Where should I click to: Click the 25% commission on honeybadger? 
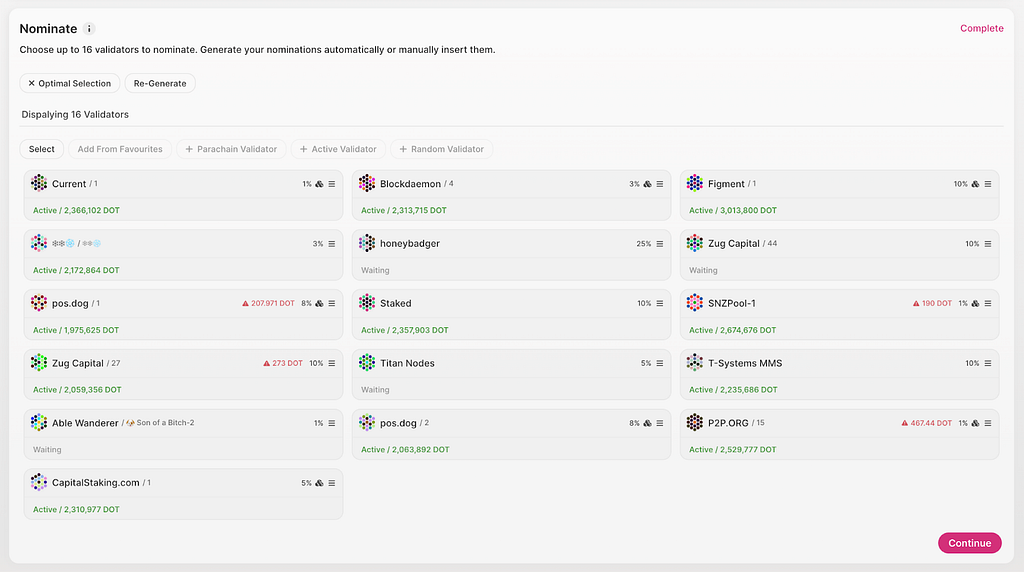coord(644,244)
